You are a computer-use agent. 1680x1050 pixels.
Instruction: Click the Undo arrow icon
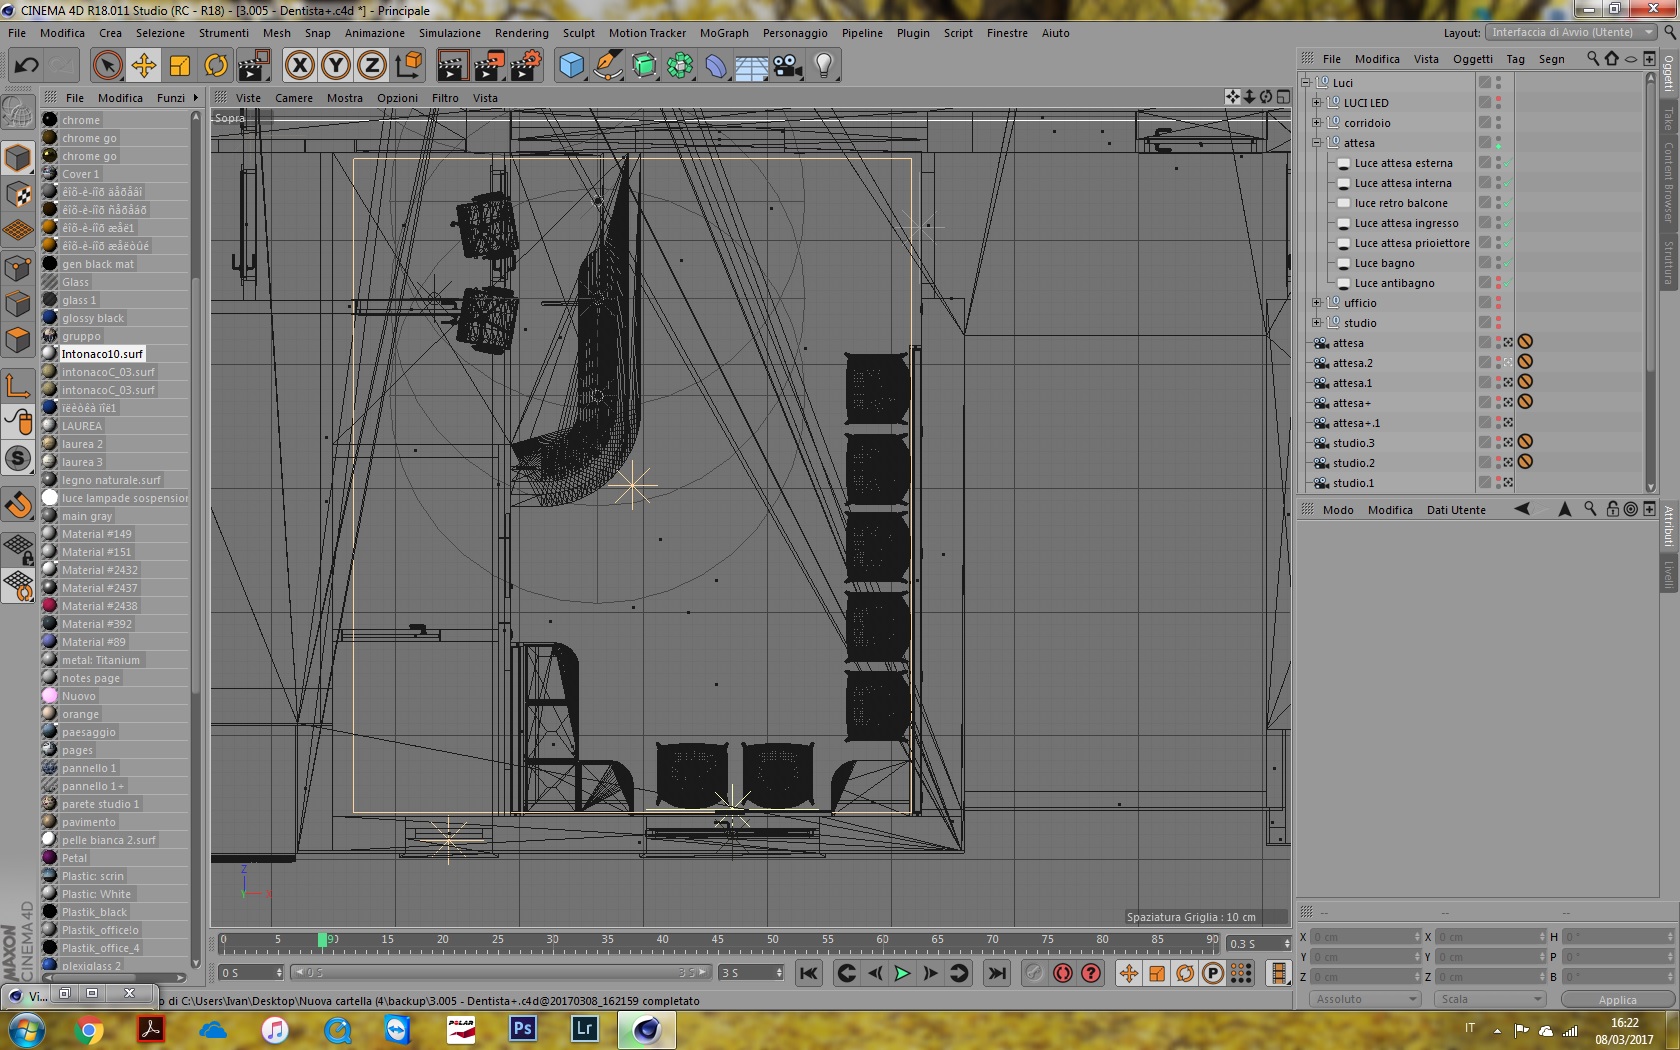(26, 66)
